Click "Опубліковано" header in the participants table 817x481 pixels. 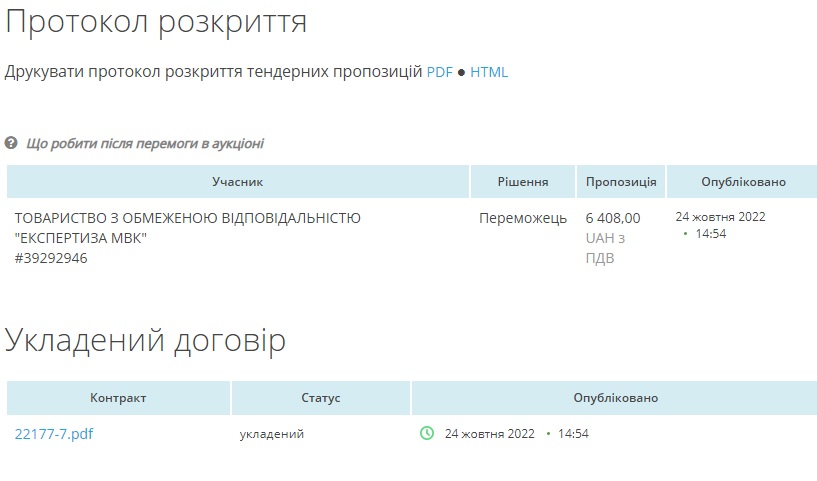coord(743,182)
